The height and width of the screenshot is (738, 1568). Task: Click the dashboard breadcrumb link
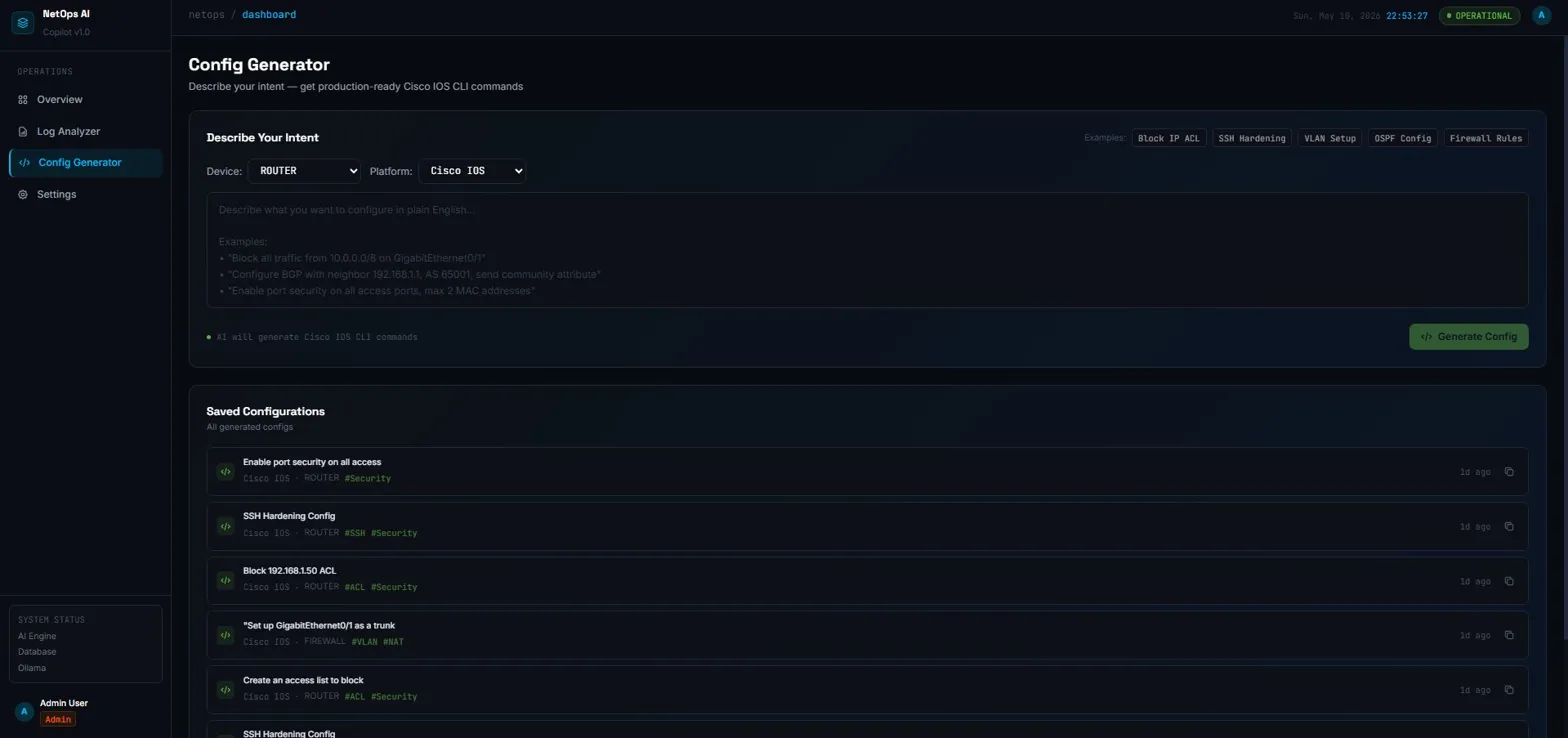point(269,15)
